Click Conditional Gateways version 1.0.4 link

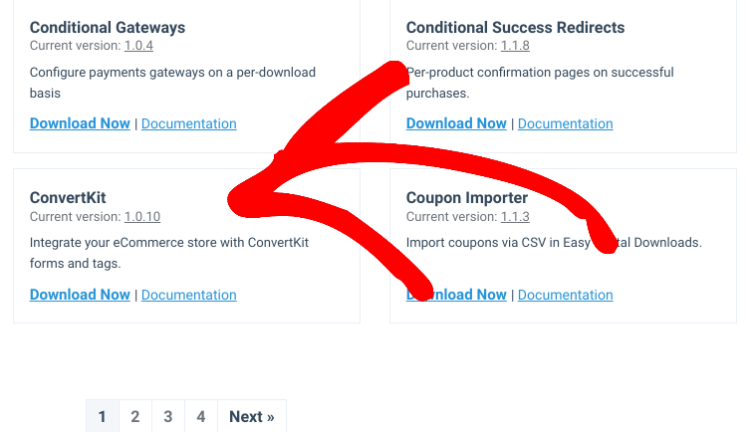tap(139, 45)
